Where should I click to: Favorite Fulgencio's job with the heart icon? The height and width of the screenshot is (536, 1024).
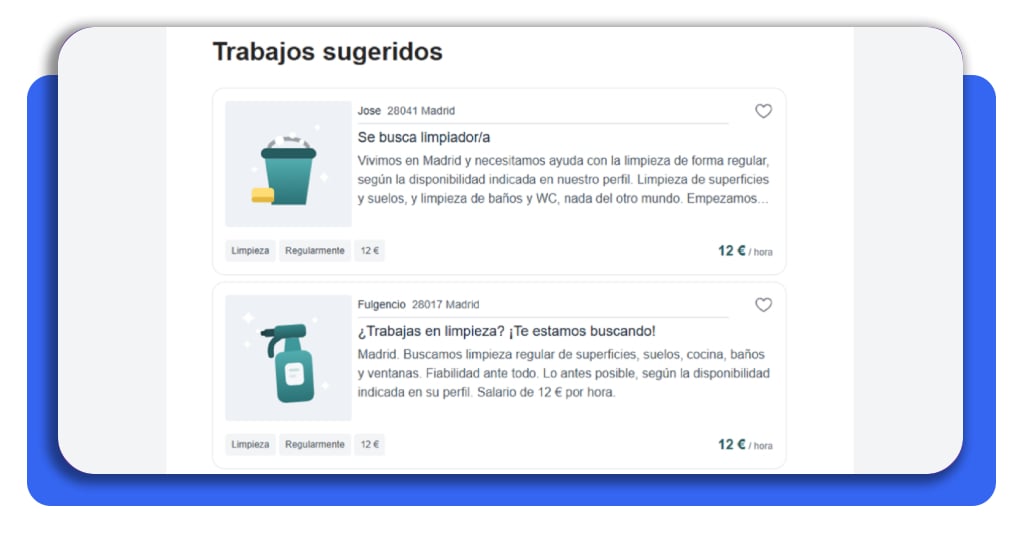click(x=763, y=305)
